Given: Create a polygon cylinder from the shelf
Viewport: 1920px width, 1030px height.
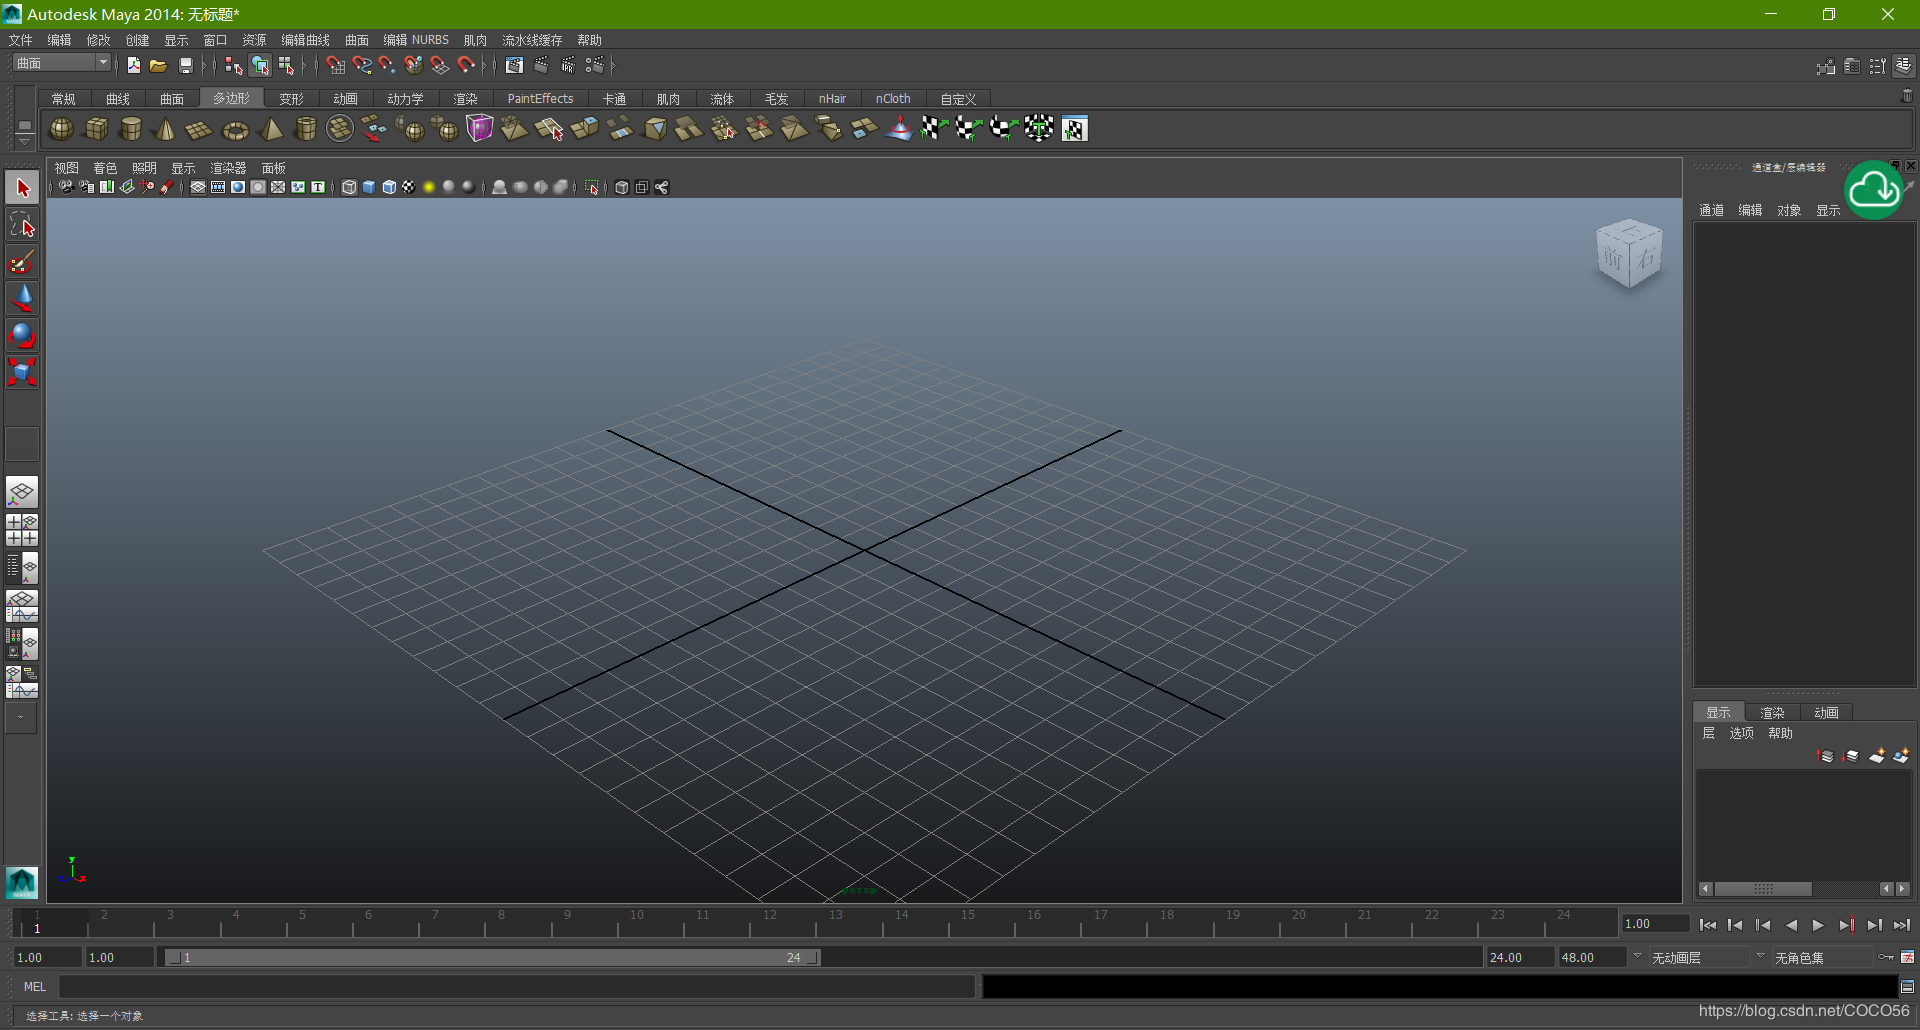Looking at the screenshot, I should (x=131, y=129).
